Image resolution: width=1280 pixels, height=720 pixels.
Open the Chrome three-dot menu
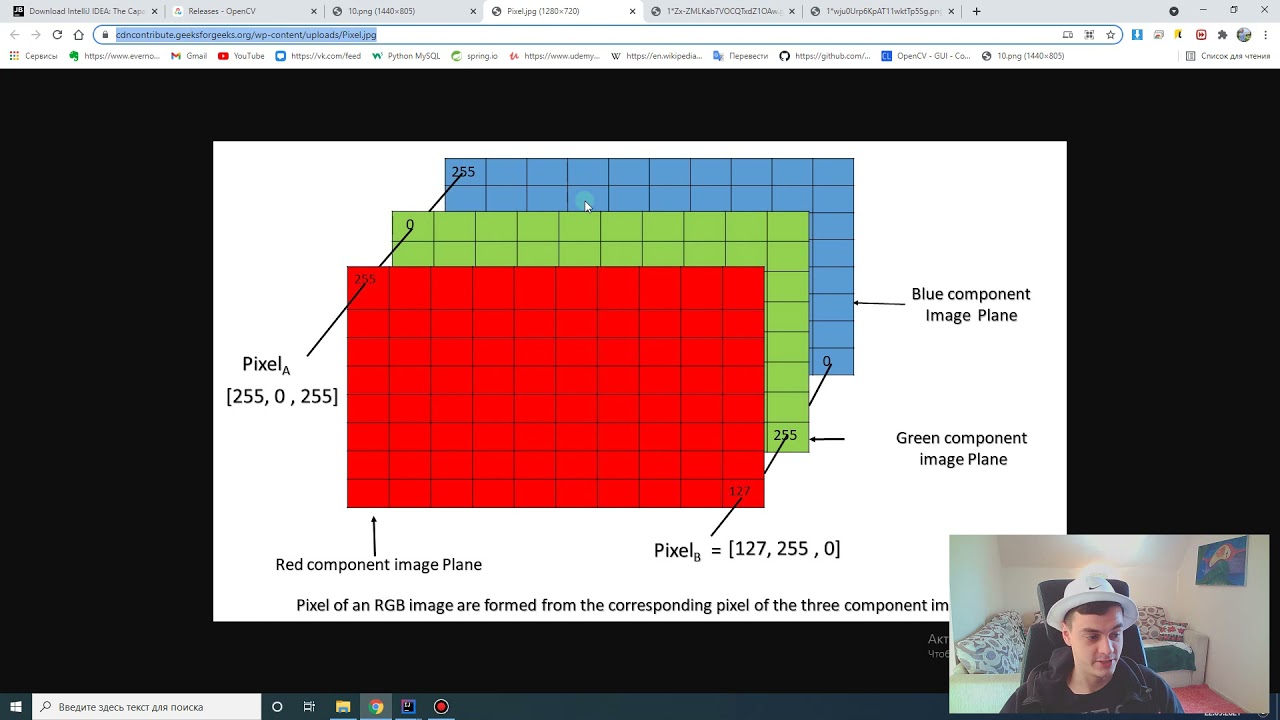click(x=1265, y=34)
